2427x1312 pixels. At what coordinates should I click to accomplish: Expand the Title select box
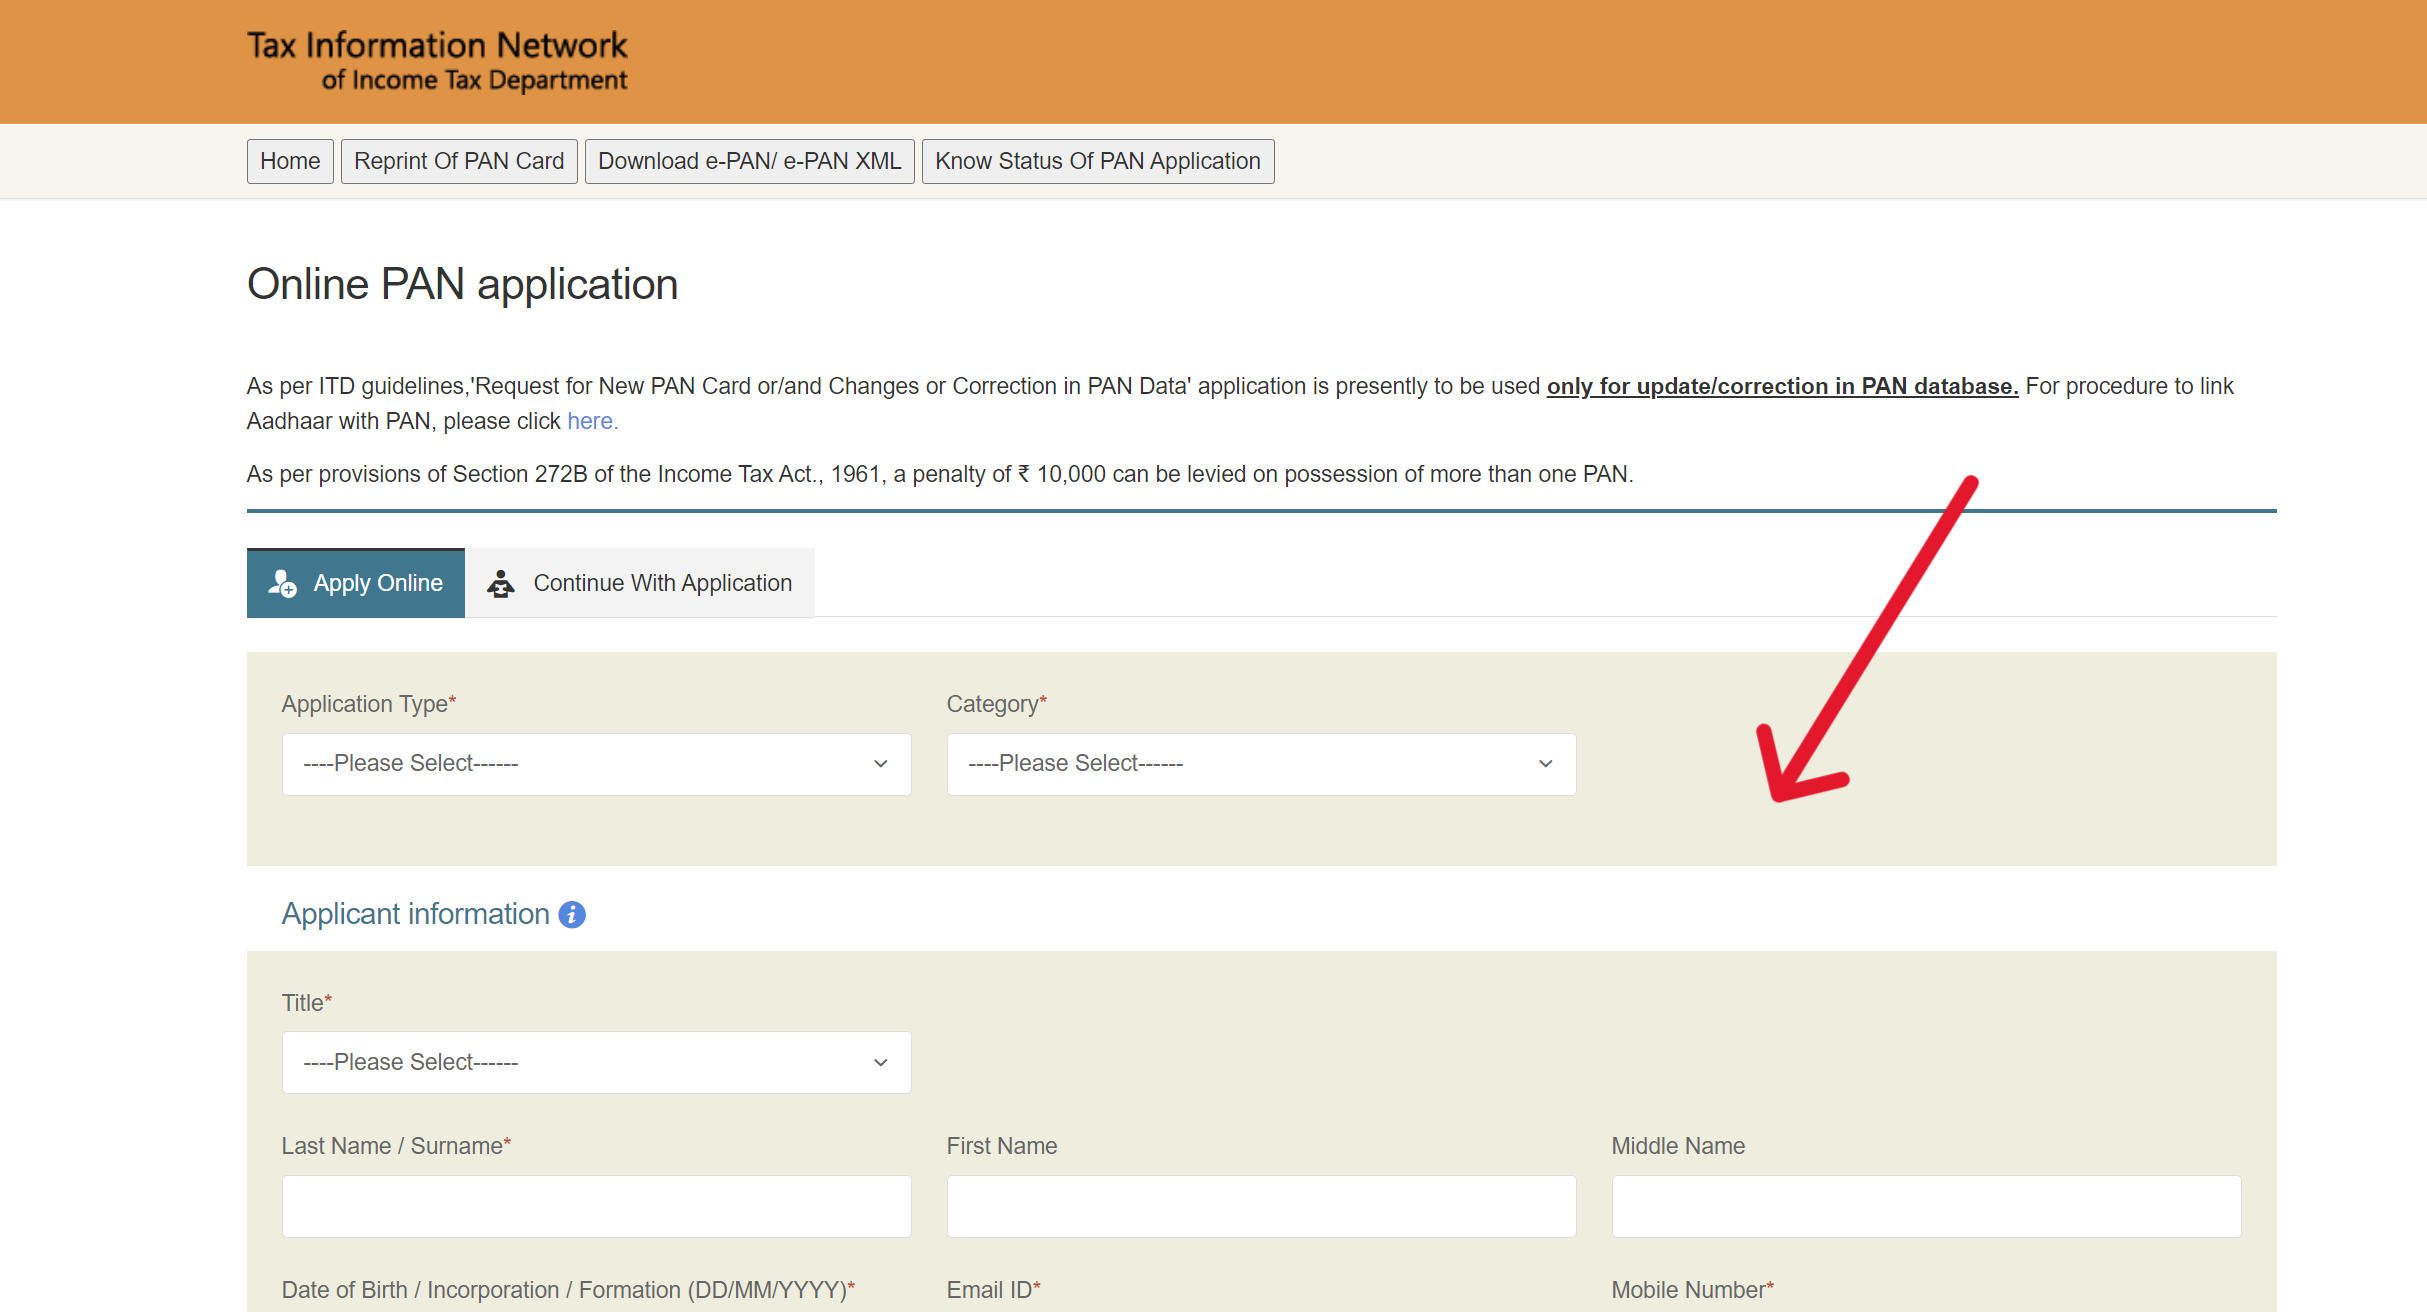point(596,1062)
